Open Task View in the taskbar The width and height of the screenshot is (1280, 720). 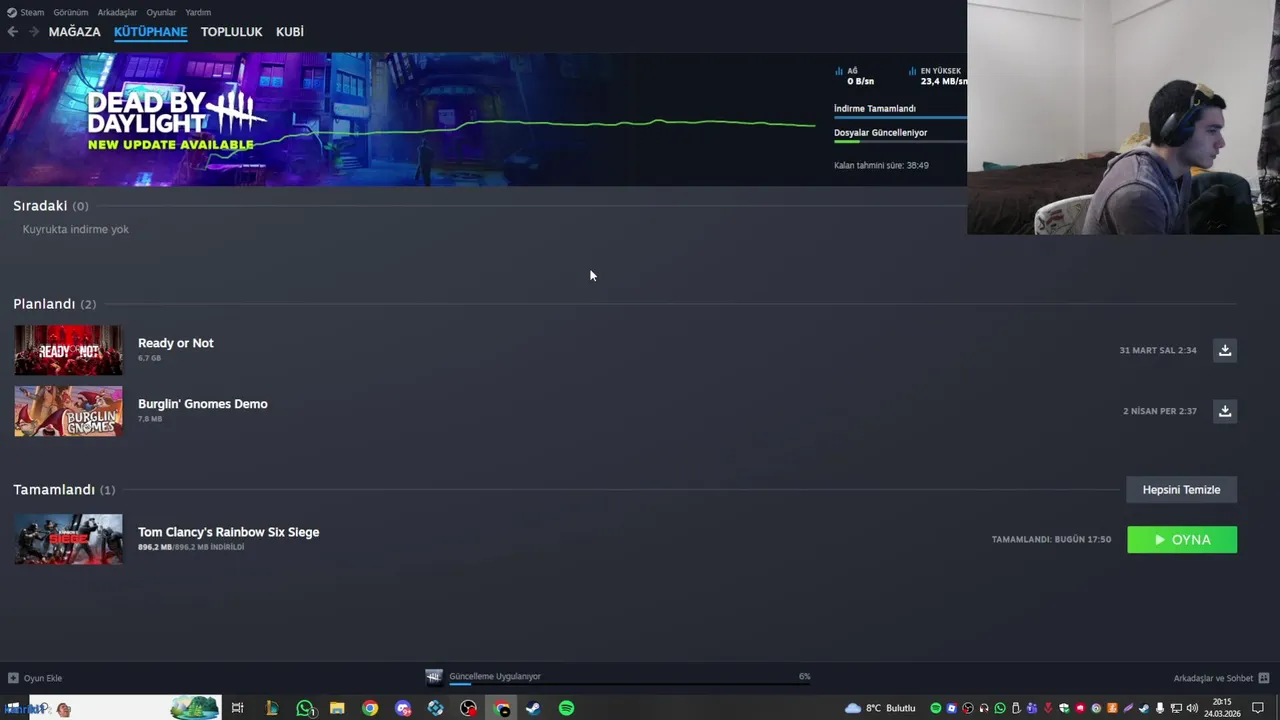click(x=237, y=708)
